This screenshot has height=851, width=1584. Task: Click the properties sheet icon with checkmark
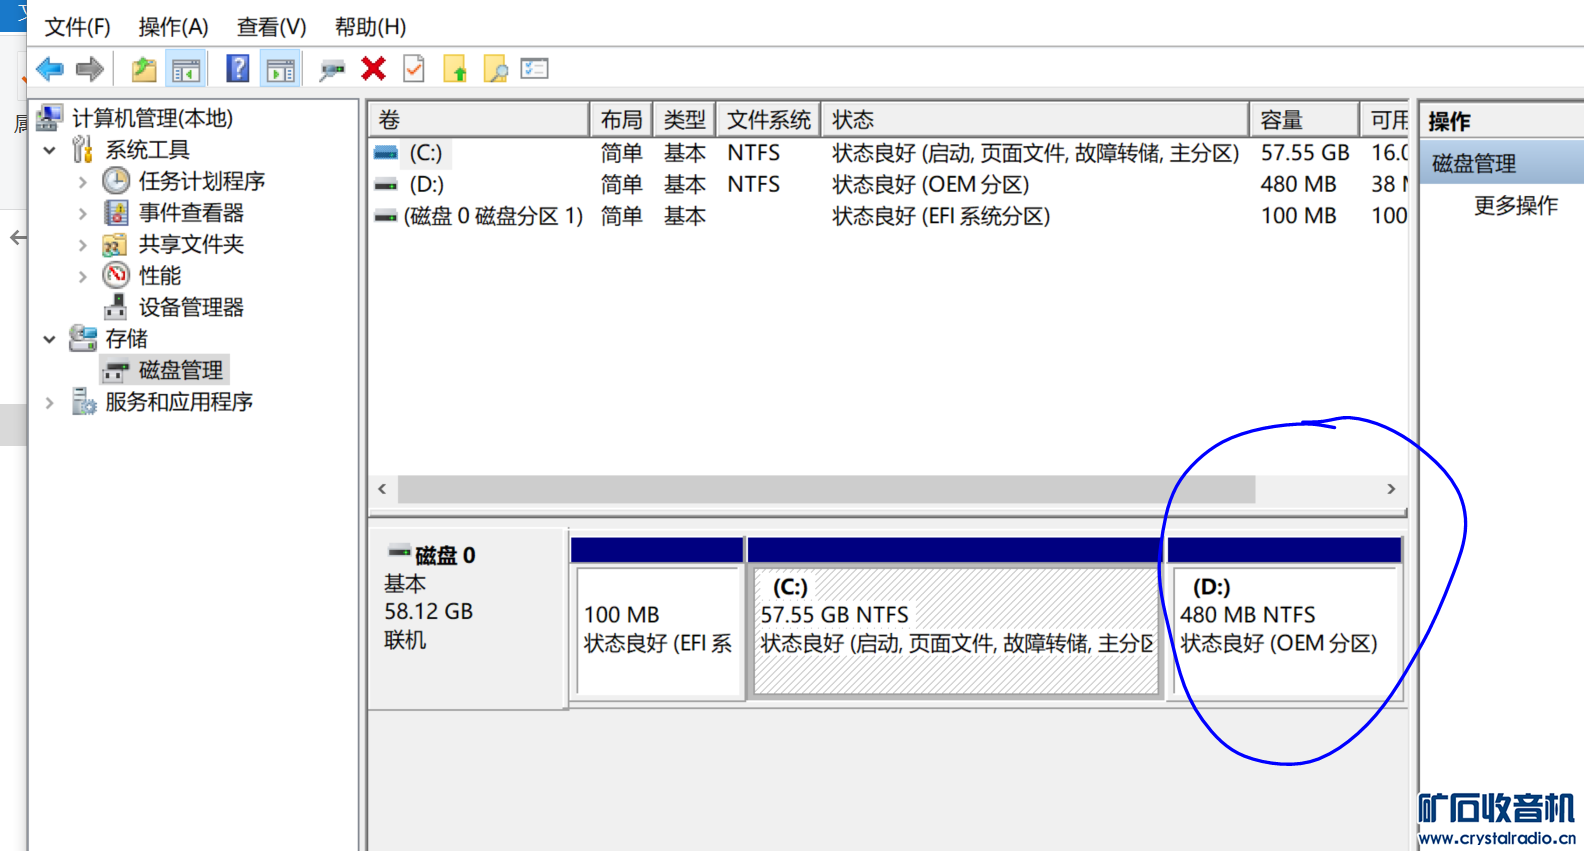pyautogui.click(x=414, y=69)
